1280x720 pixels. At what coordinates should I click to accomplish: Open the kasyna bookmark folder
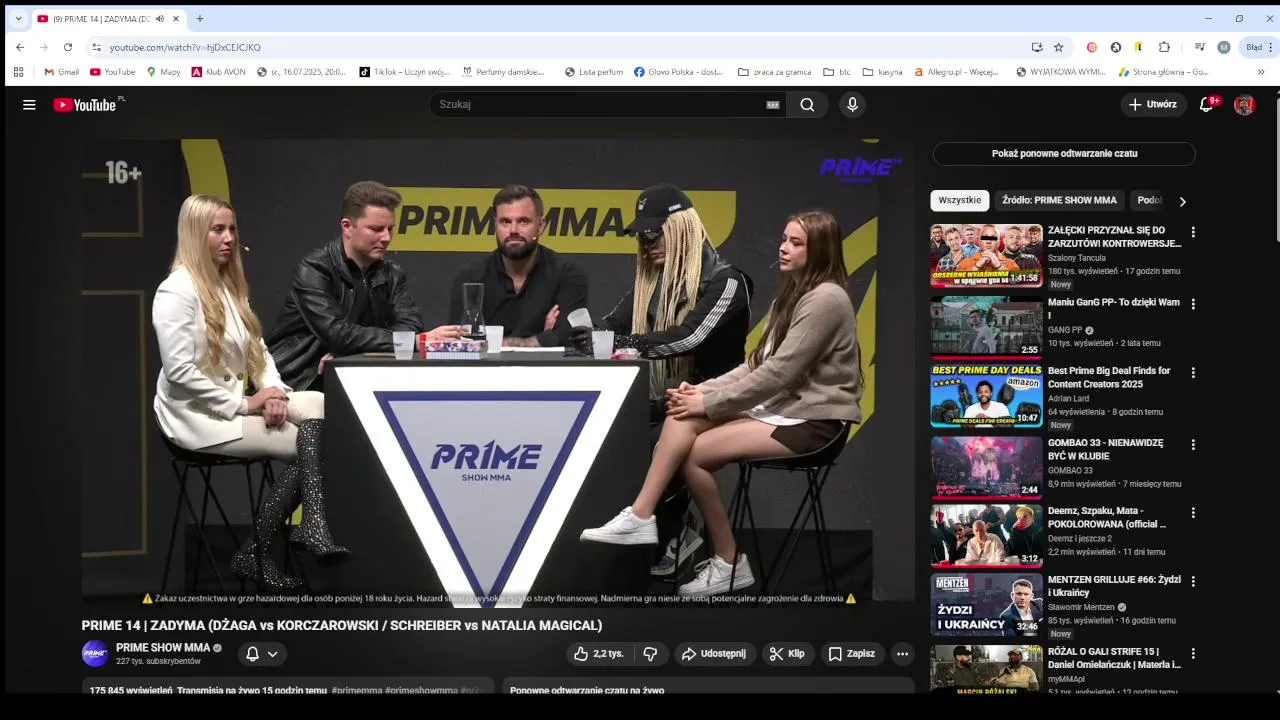pos(882,72)
